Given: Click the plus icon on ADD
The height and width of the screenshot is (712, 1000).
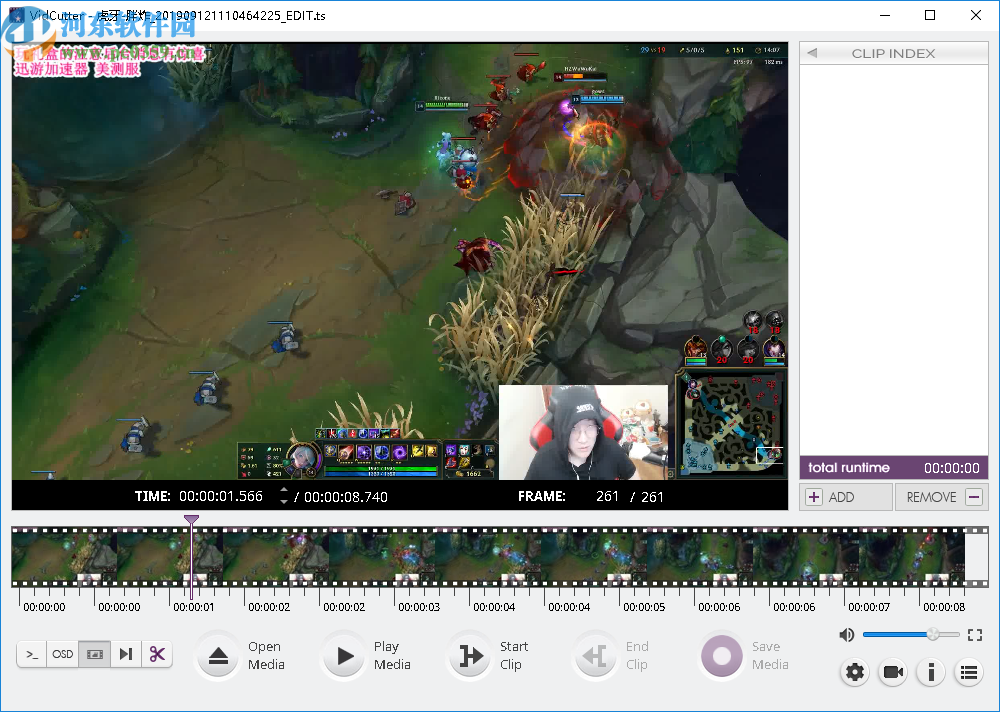Looking at the screenshot, I should [x=814, y=497].
